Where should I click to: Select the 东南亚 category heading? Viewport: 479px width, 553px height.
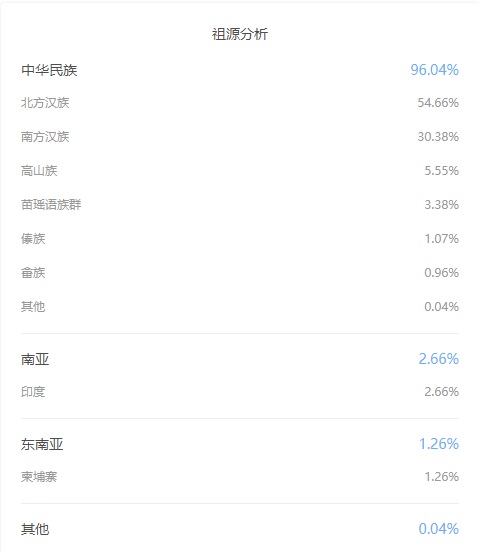42,444
